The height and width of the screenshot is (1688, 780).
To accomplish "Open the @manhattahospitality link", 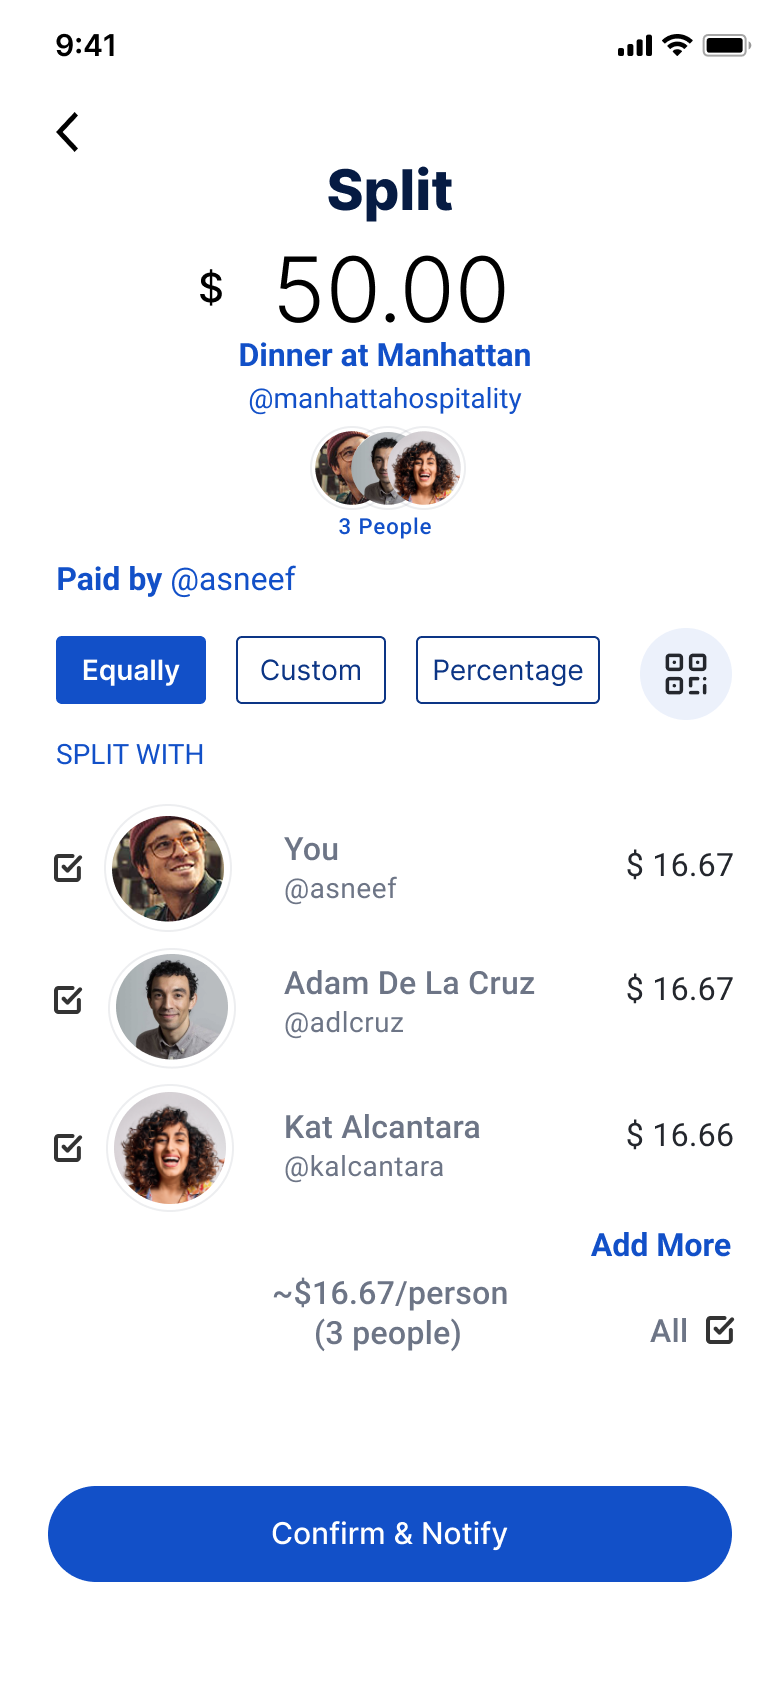I will click(x=385, y=399).
